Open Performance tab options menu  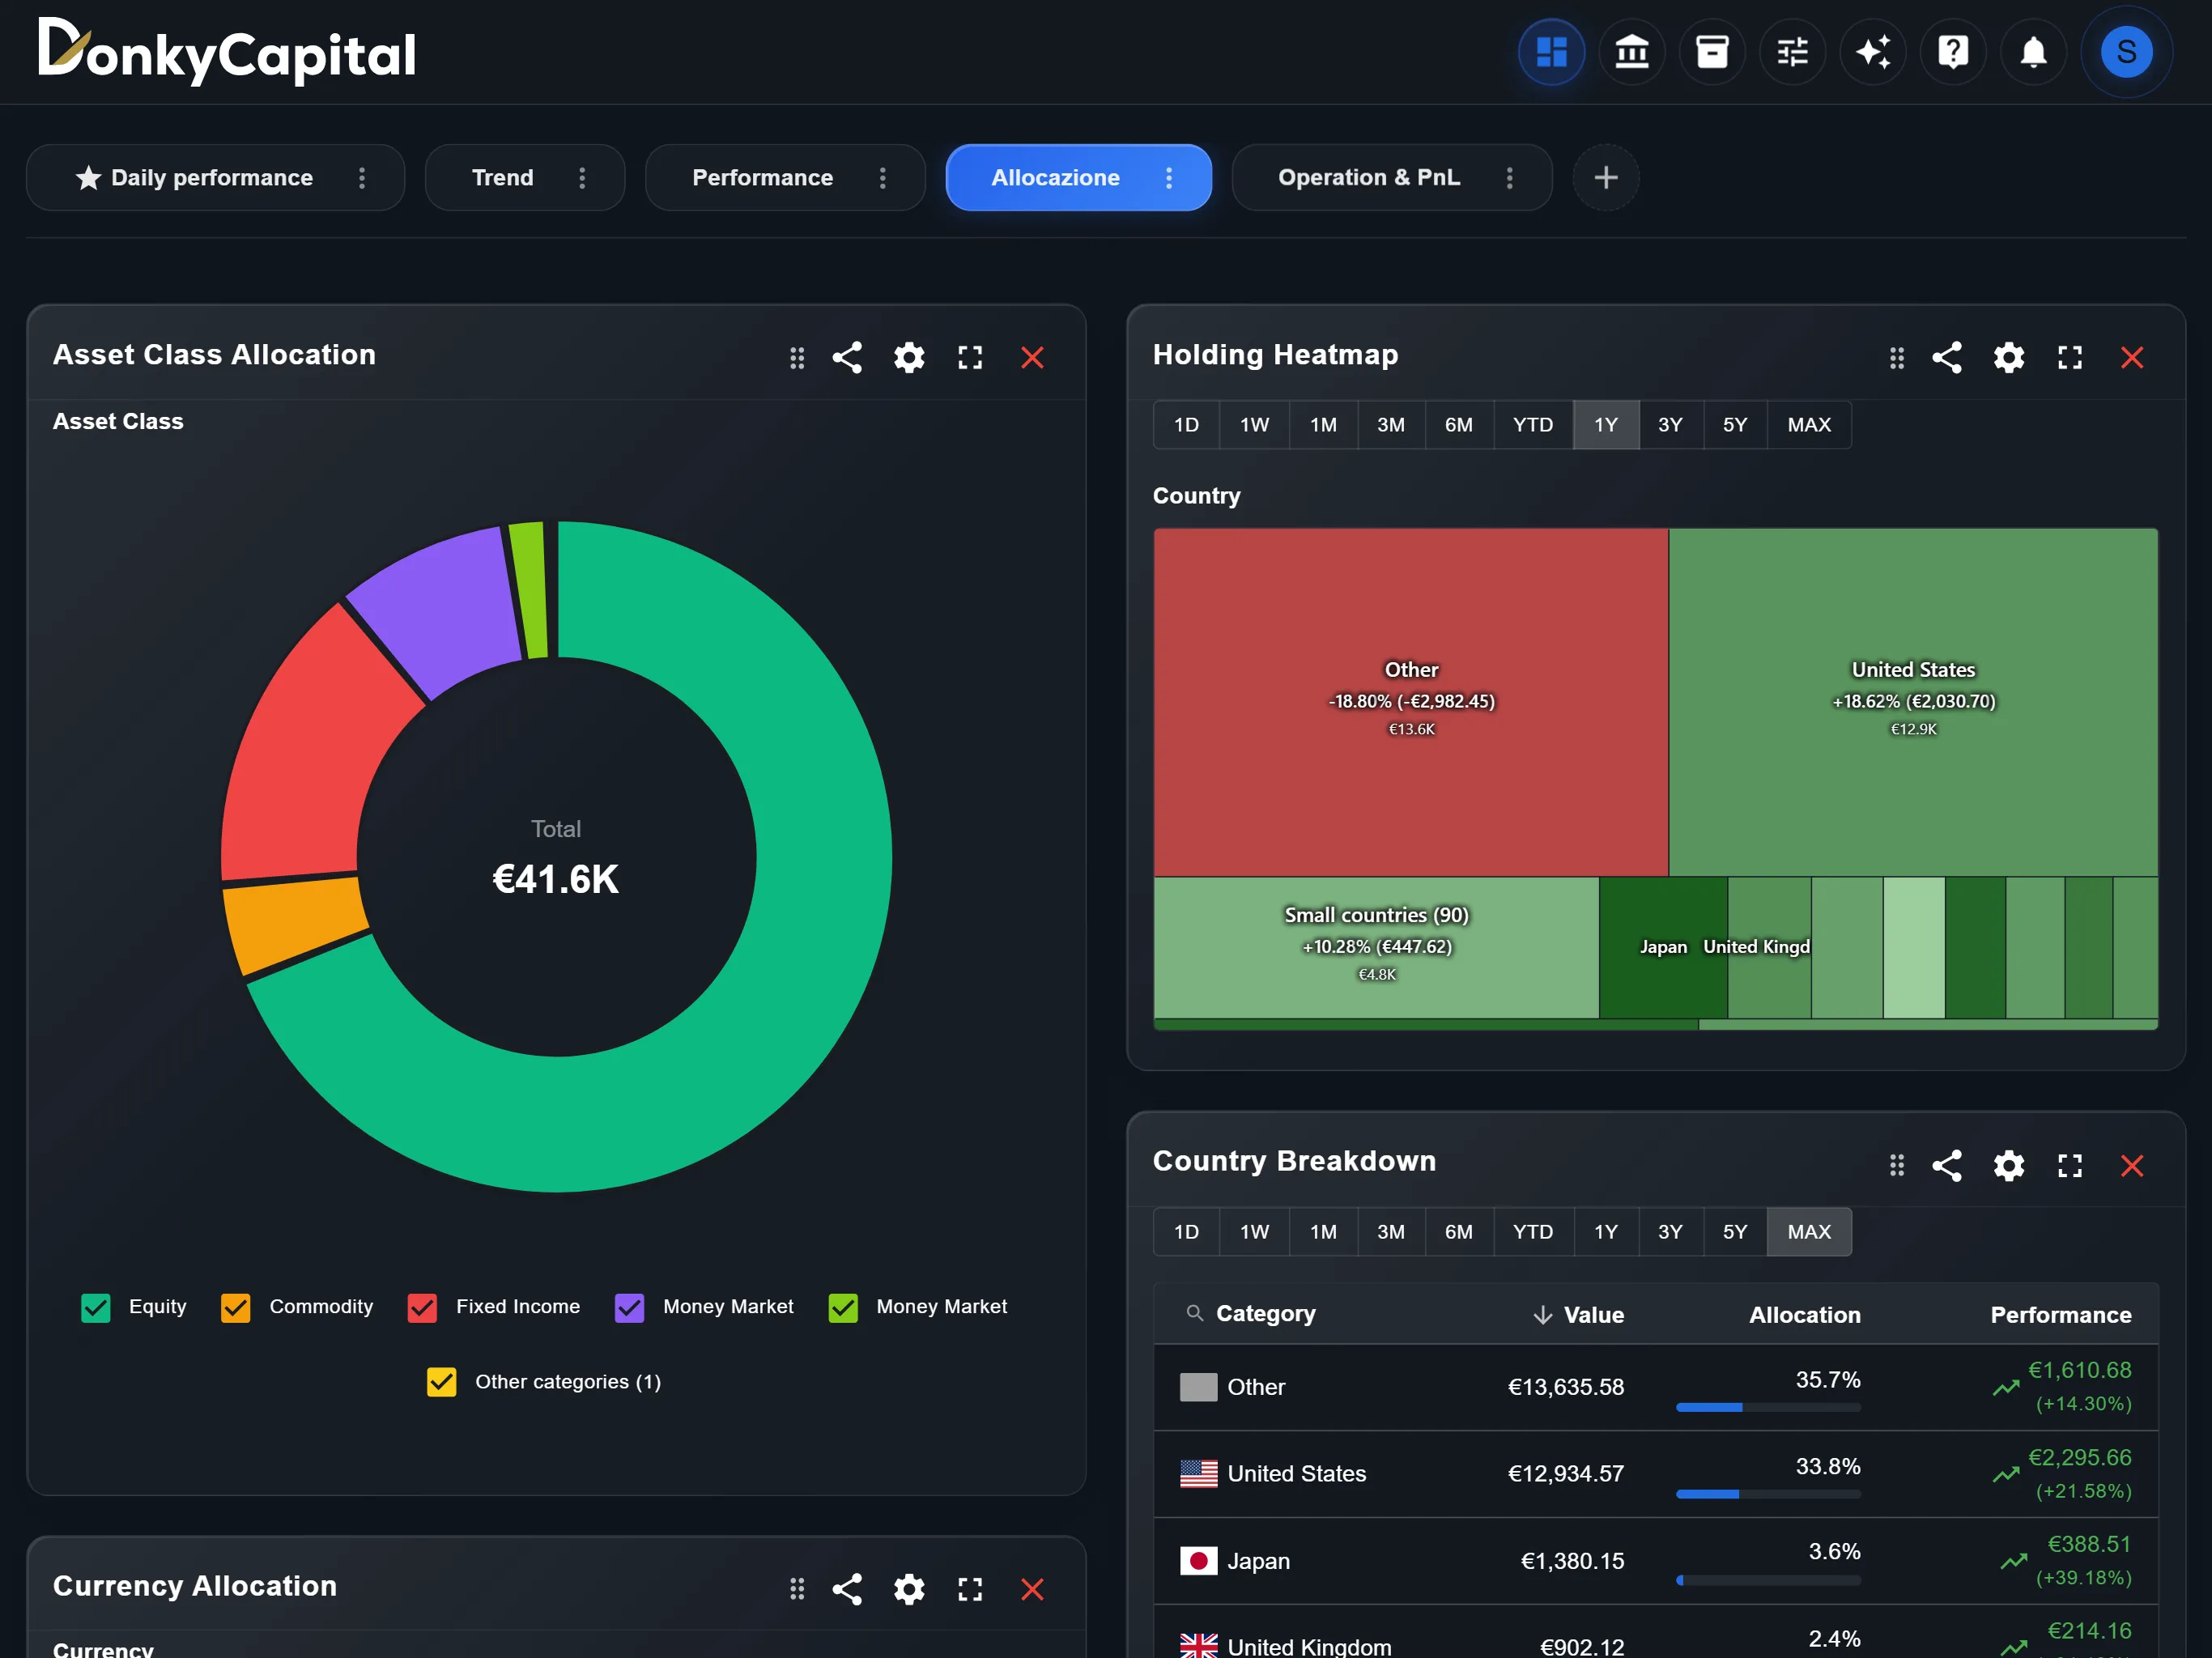882,178
